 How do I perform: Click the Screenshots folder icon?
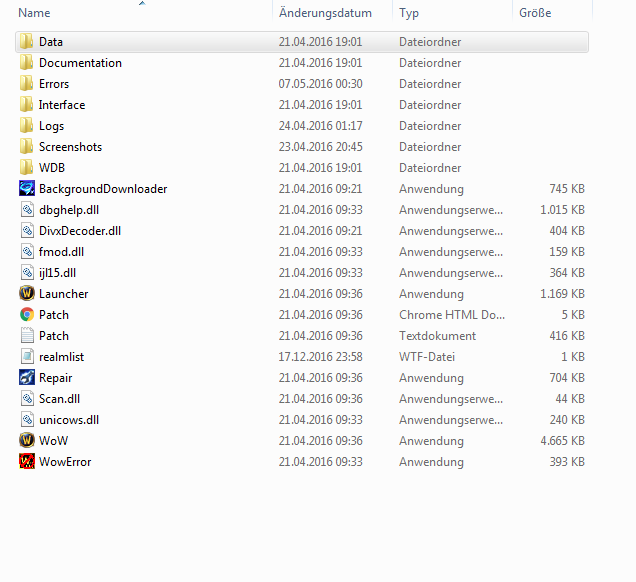(x=27, y=146)
